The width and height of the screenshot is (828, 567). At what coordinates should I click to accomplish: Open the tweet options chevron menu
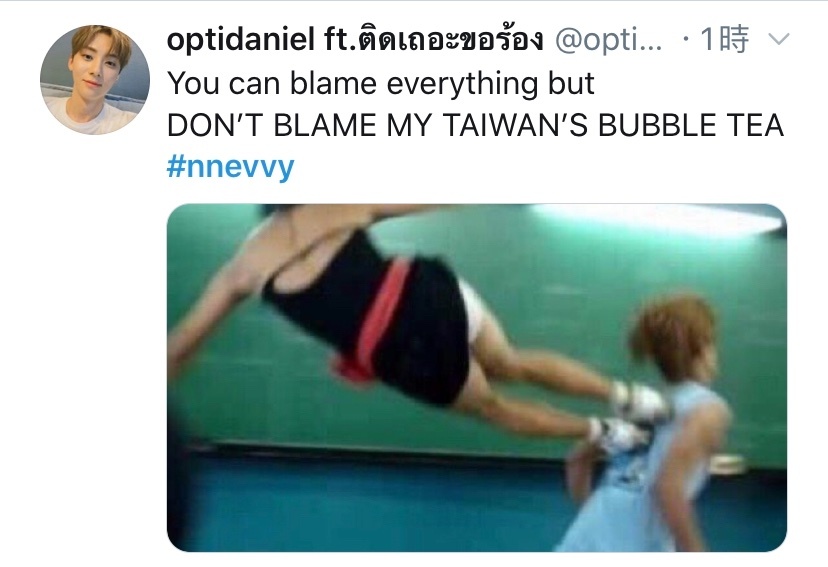coord(778,39)
